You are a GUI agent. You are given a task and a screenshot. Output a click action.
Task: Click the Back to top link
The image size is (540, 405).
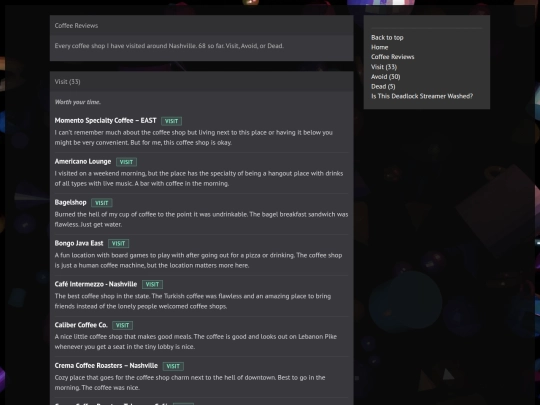point(387,38)
